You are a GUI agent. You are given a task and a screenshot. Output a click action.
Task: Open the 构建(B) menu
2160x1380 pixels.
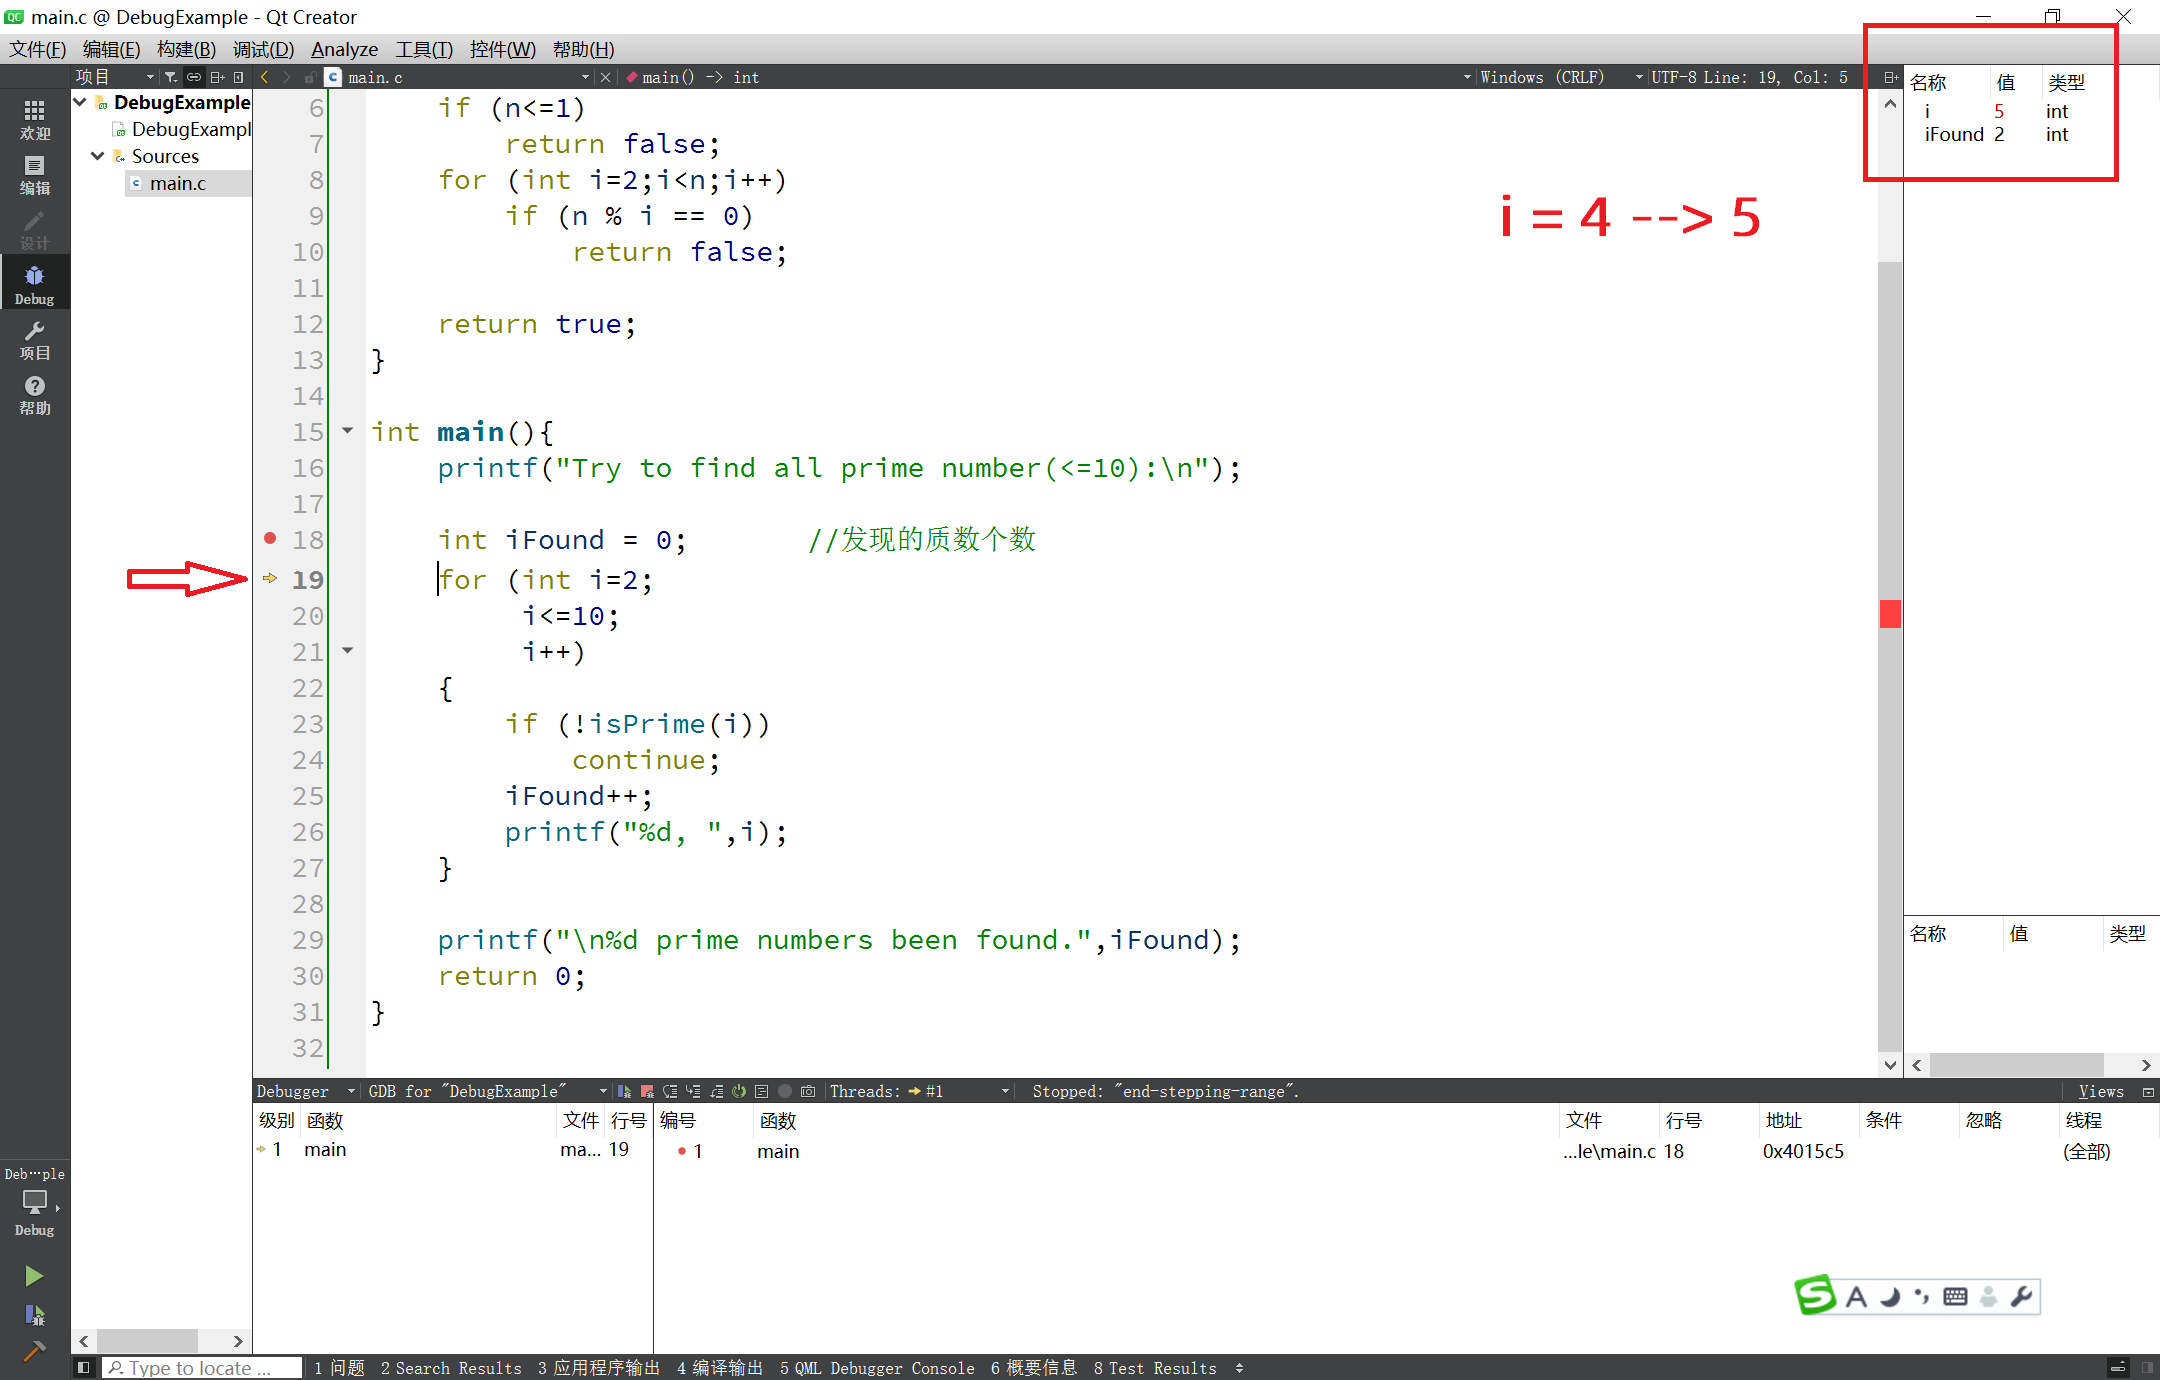(x=186, y=49)
